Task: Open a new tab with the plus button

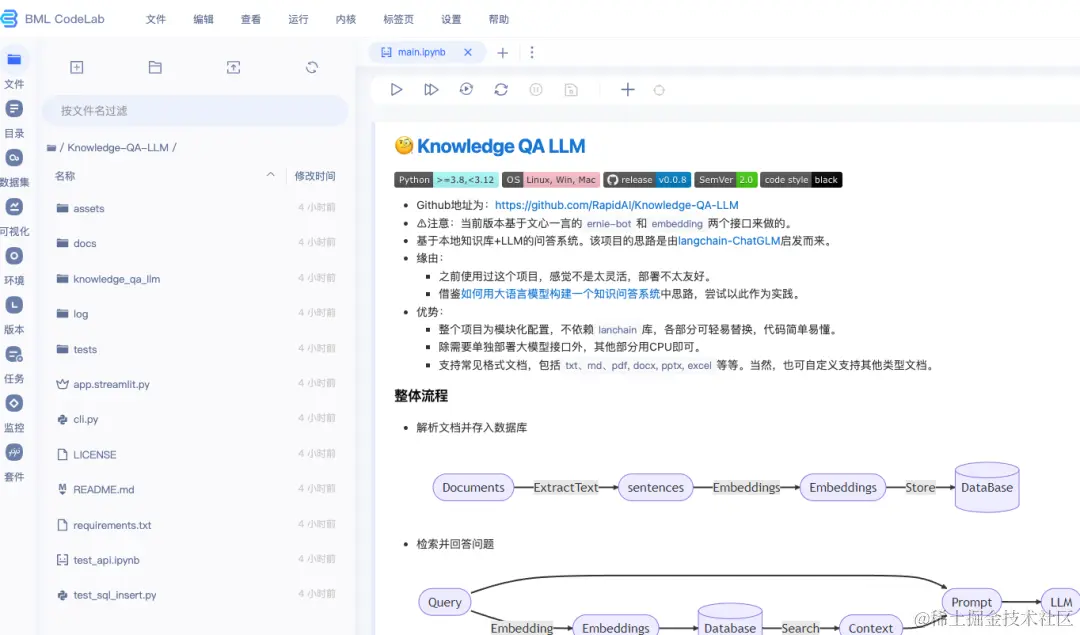Action: (503, 53)
